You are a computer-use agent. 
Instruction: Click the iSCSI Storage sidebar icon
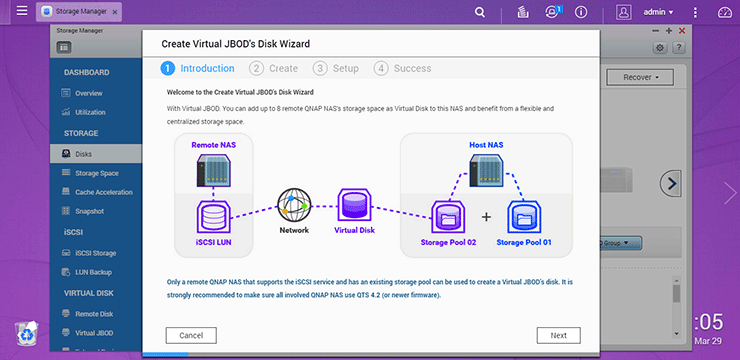66,253
